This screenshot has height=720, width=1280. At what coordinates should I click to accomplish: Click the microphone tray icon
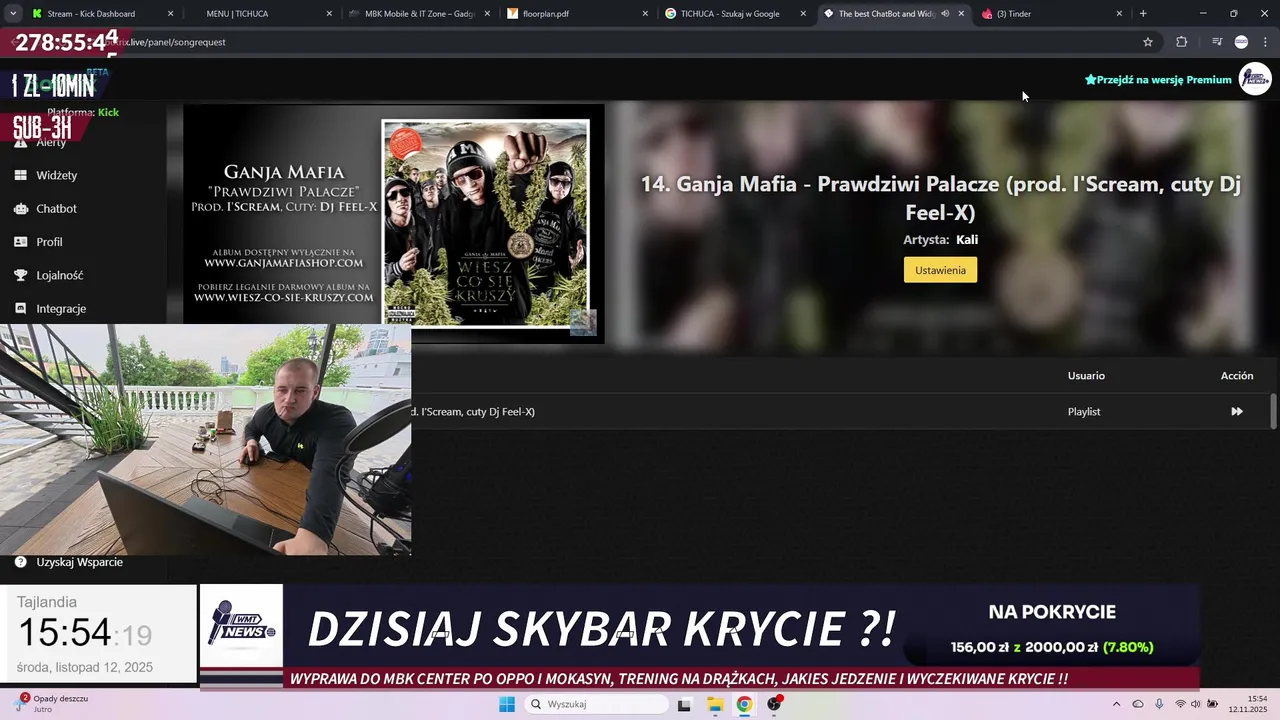(1159, 704)
